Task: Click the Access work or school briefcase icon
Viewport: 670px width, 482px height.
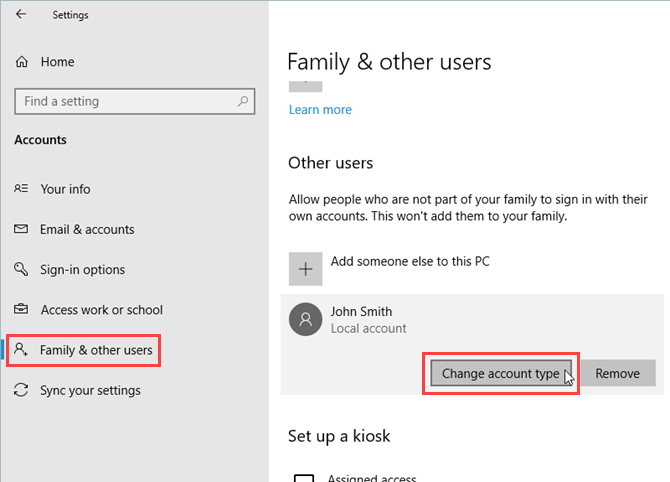Action: pos(22,310)
